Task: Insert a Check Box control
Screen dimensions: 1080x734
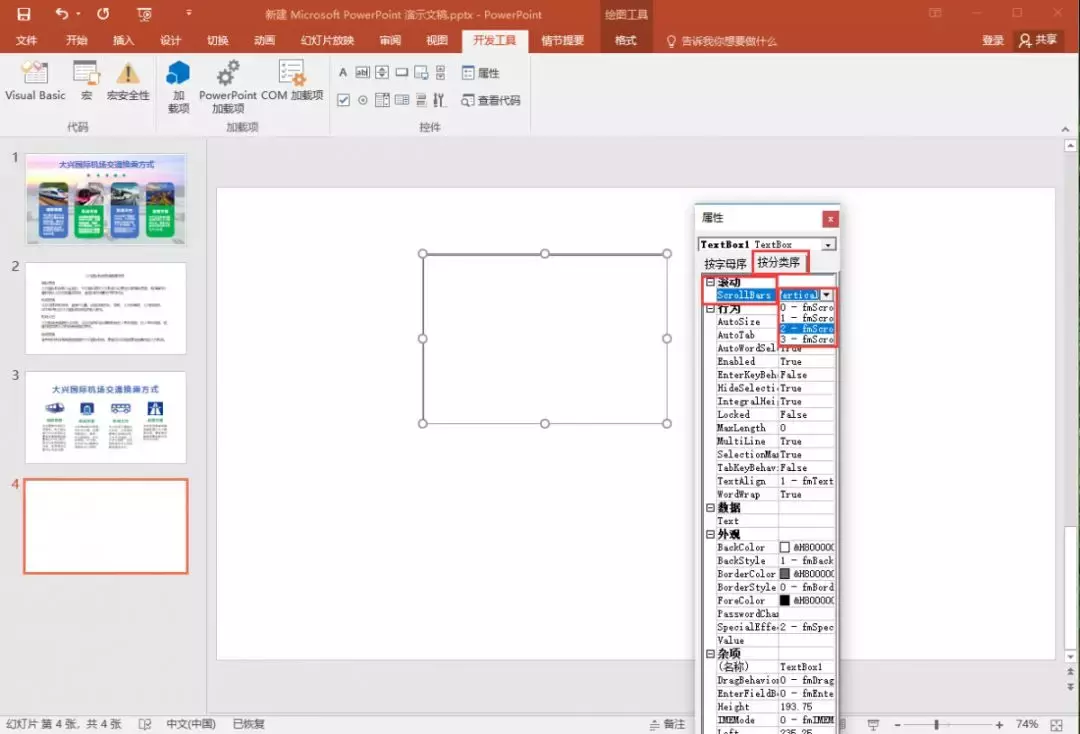Action: click(343, 100)
